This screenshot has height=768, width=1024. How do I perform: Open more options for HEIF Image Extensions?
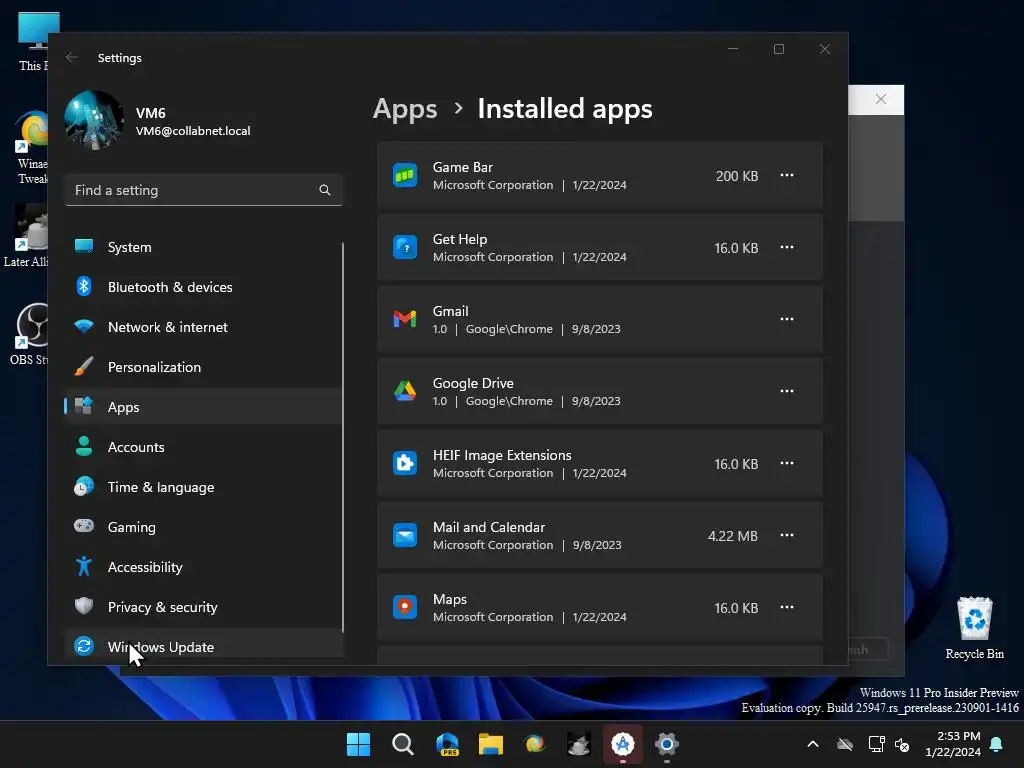coord(787,463)
